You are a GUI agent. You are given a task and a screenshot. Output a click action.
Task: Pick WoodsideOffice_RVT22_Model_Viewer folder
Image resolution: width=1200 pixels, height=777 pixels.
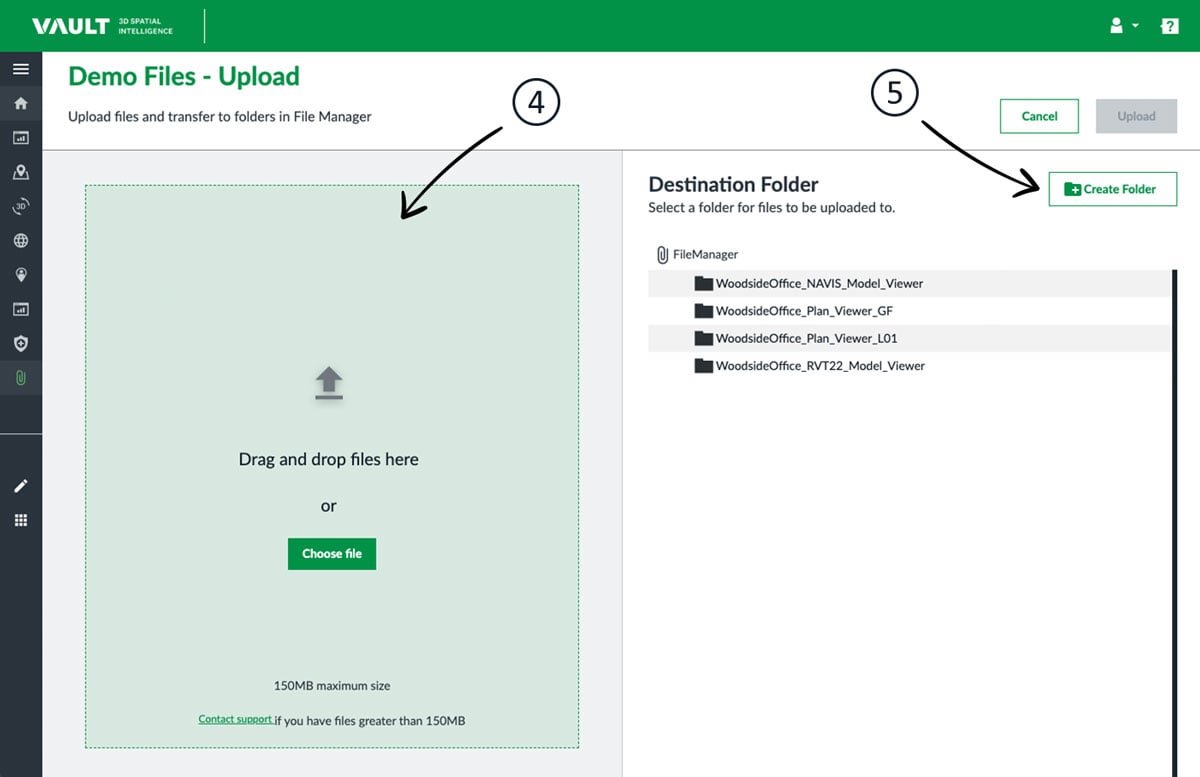point(819,366)
